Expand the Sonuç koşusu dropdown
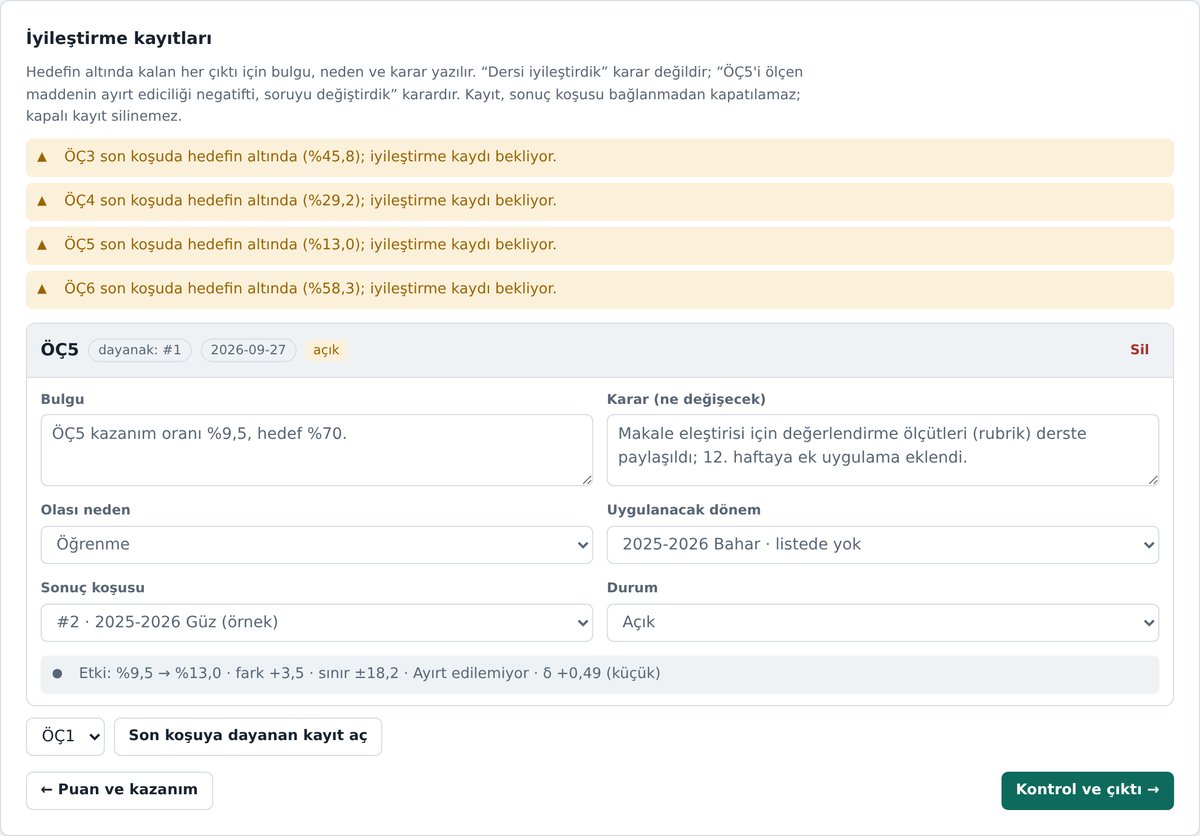Image resolution: width=1200 pixels, height=836 pixels. click(x=317, y=622)
